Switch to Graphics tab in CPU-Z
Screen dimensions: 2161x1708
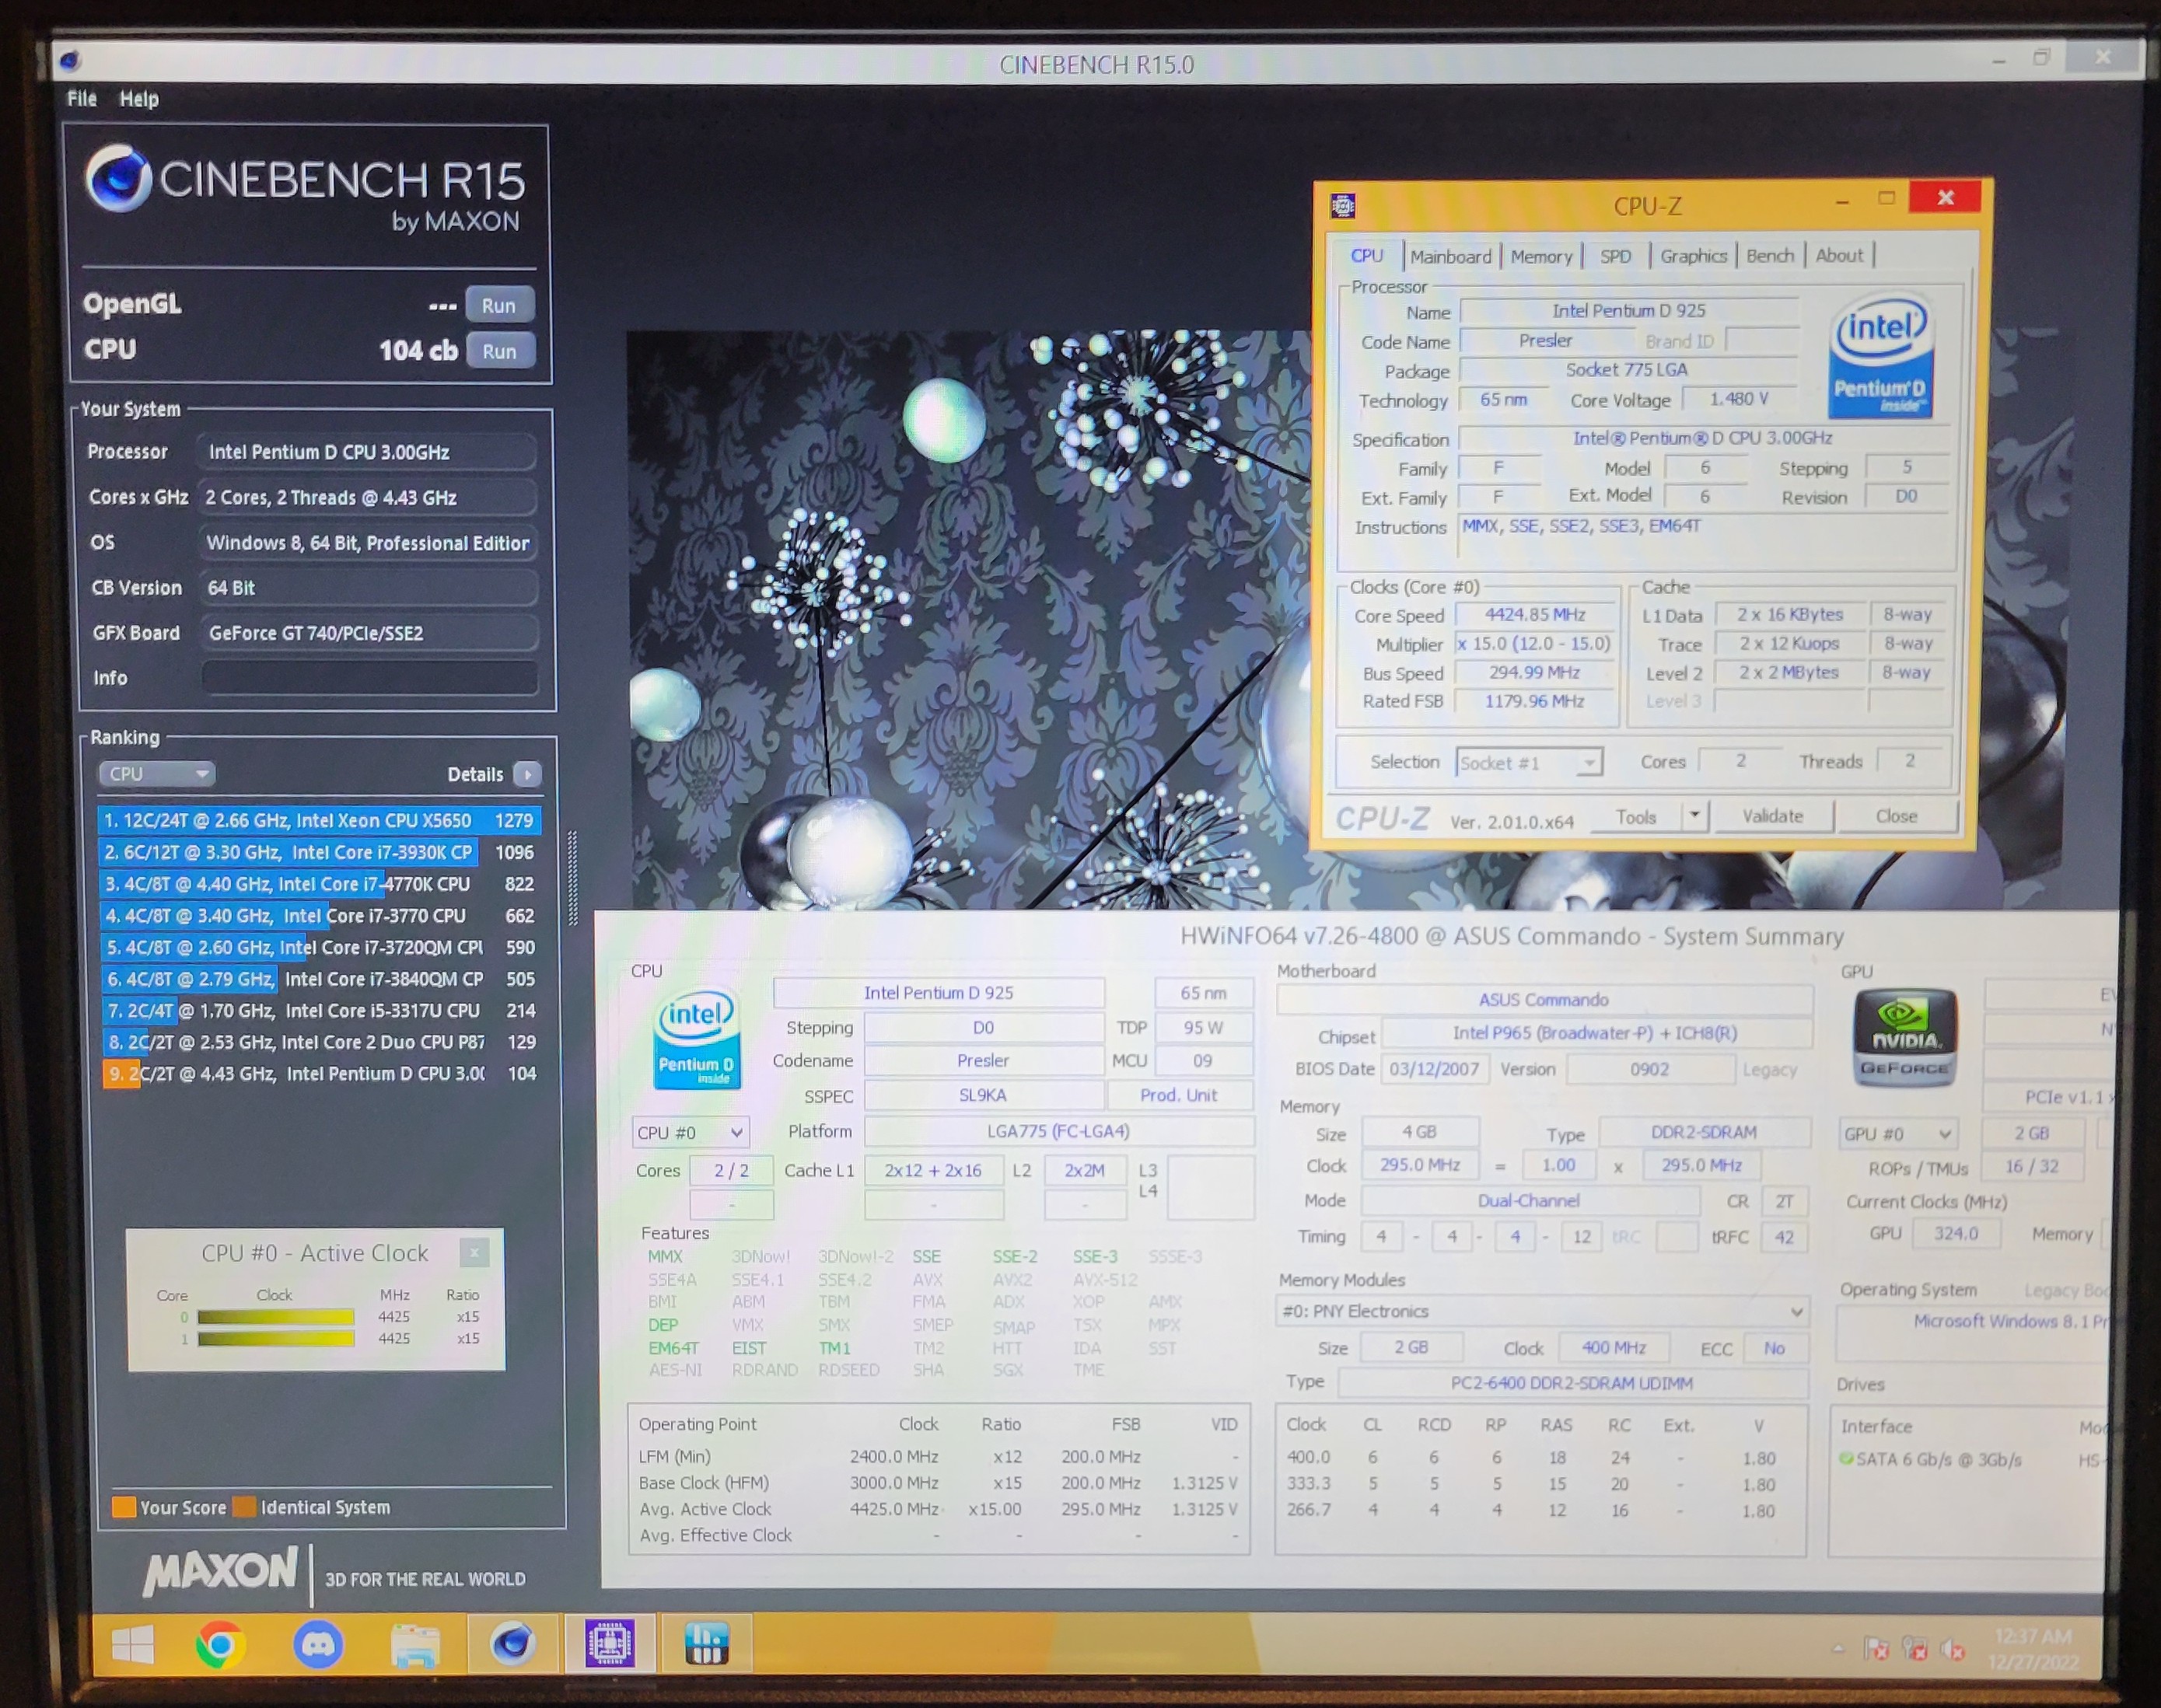tap(1693, 256)
